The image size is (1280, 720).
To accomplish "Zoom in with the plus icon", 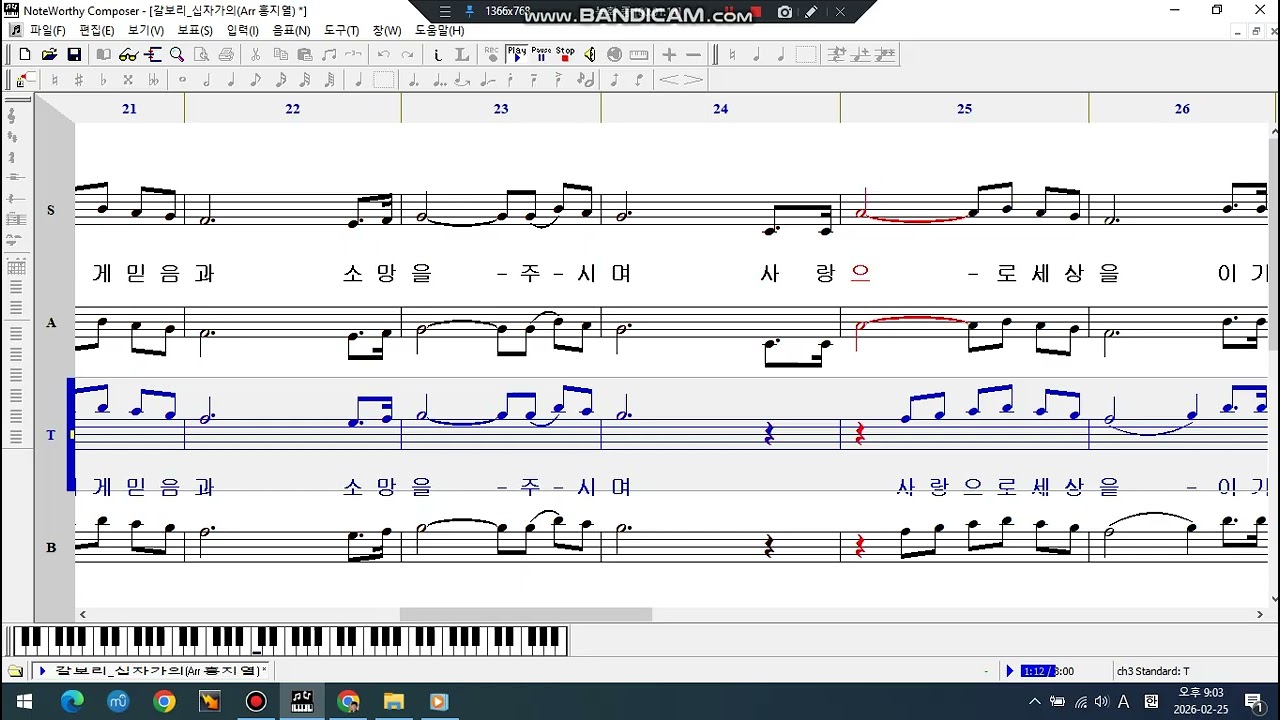I will tap(669, 55).
